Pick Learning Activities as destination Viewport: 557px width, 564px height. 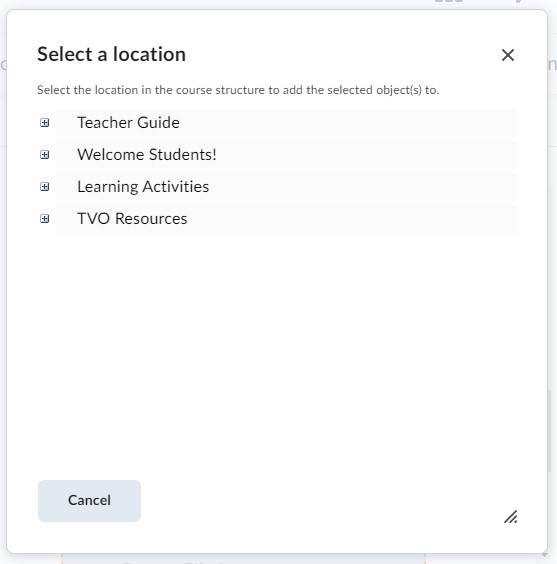143,187
